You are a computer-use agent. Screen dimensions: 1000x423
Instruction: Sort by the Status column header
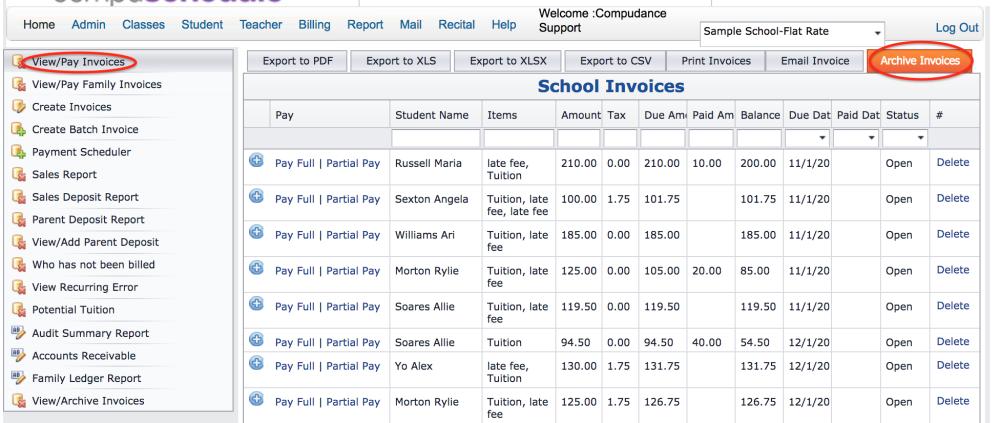[x=902, y=115]
